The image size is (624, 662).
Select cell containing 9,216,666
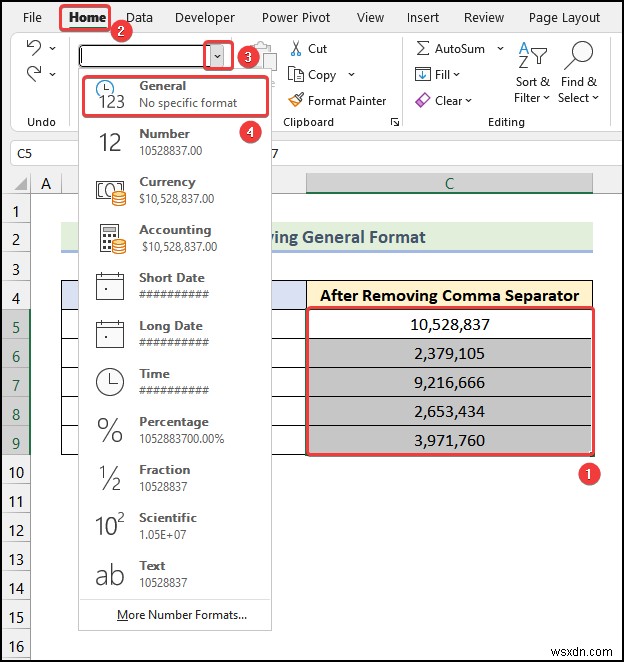click(x=450, y=383)
